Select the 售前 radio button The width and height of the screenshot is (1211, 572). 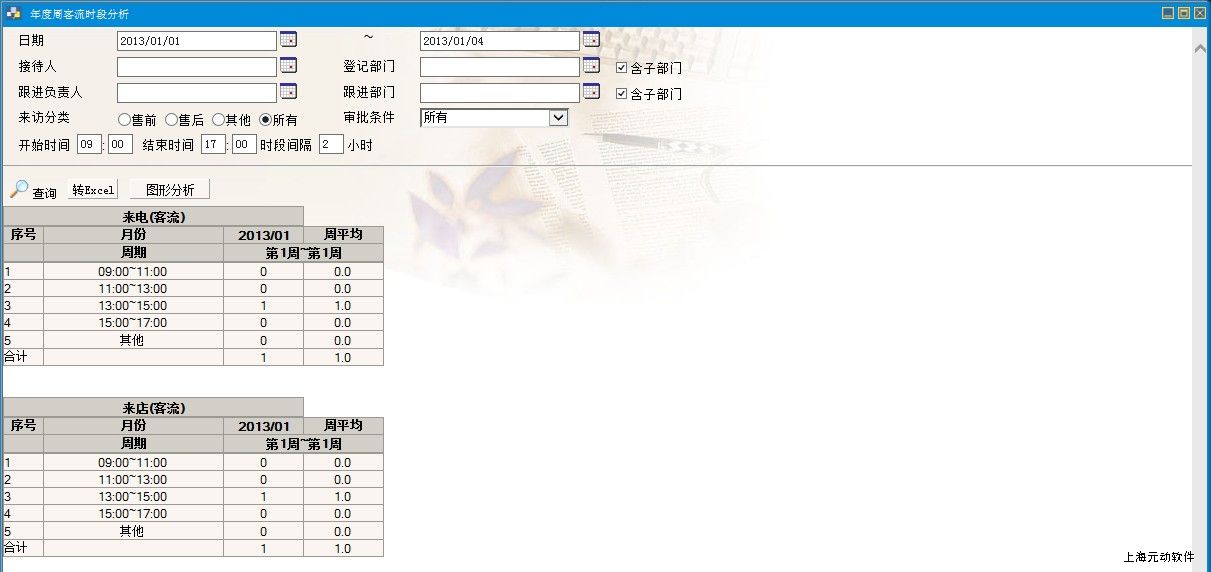tap(124, 119)
